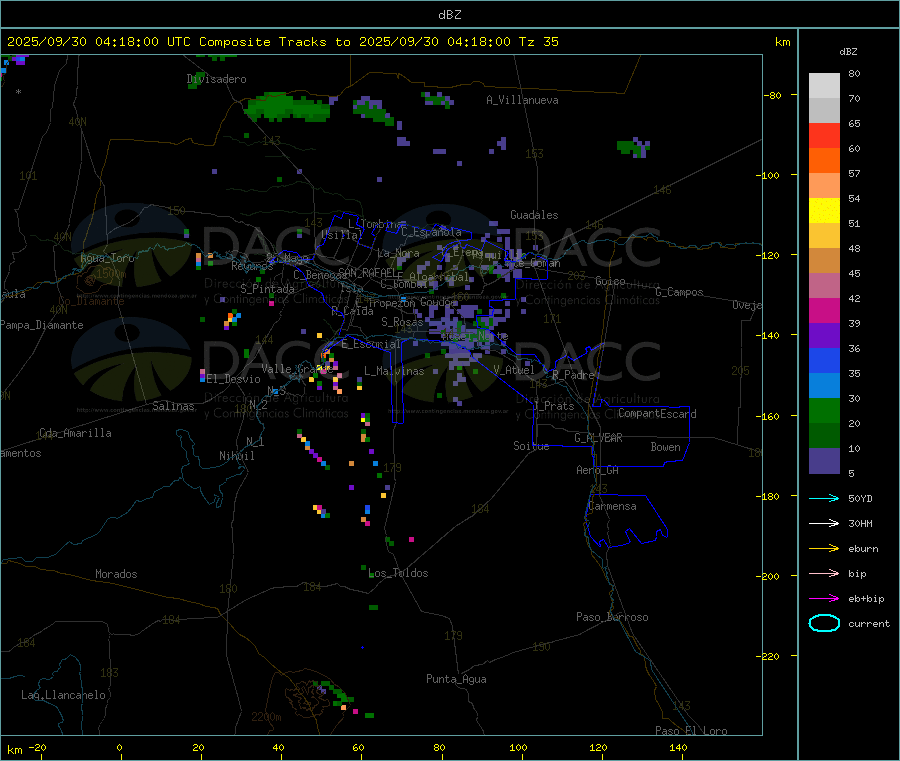Click the R_Padre label
This screenshot has height=761, width=900.
[x=573, y=375]
